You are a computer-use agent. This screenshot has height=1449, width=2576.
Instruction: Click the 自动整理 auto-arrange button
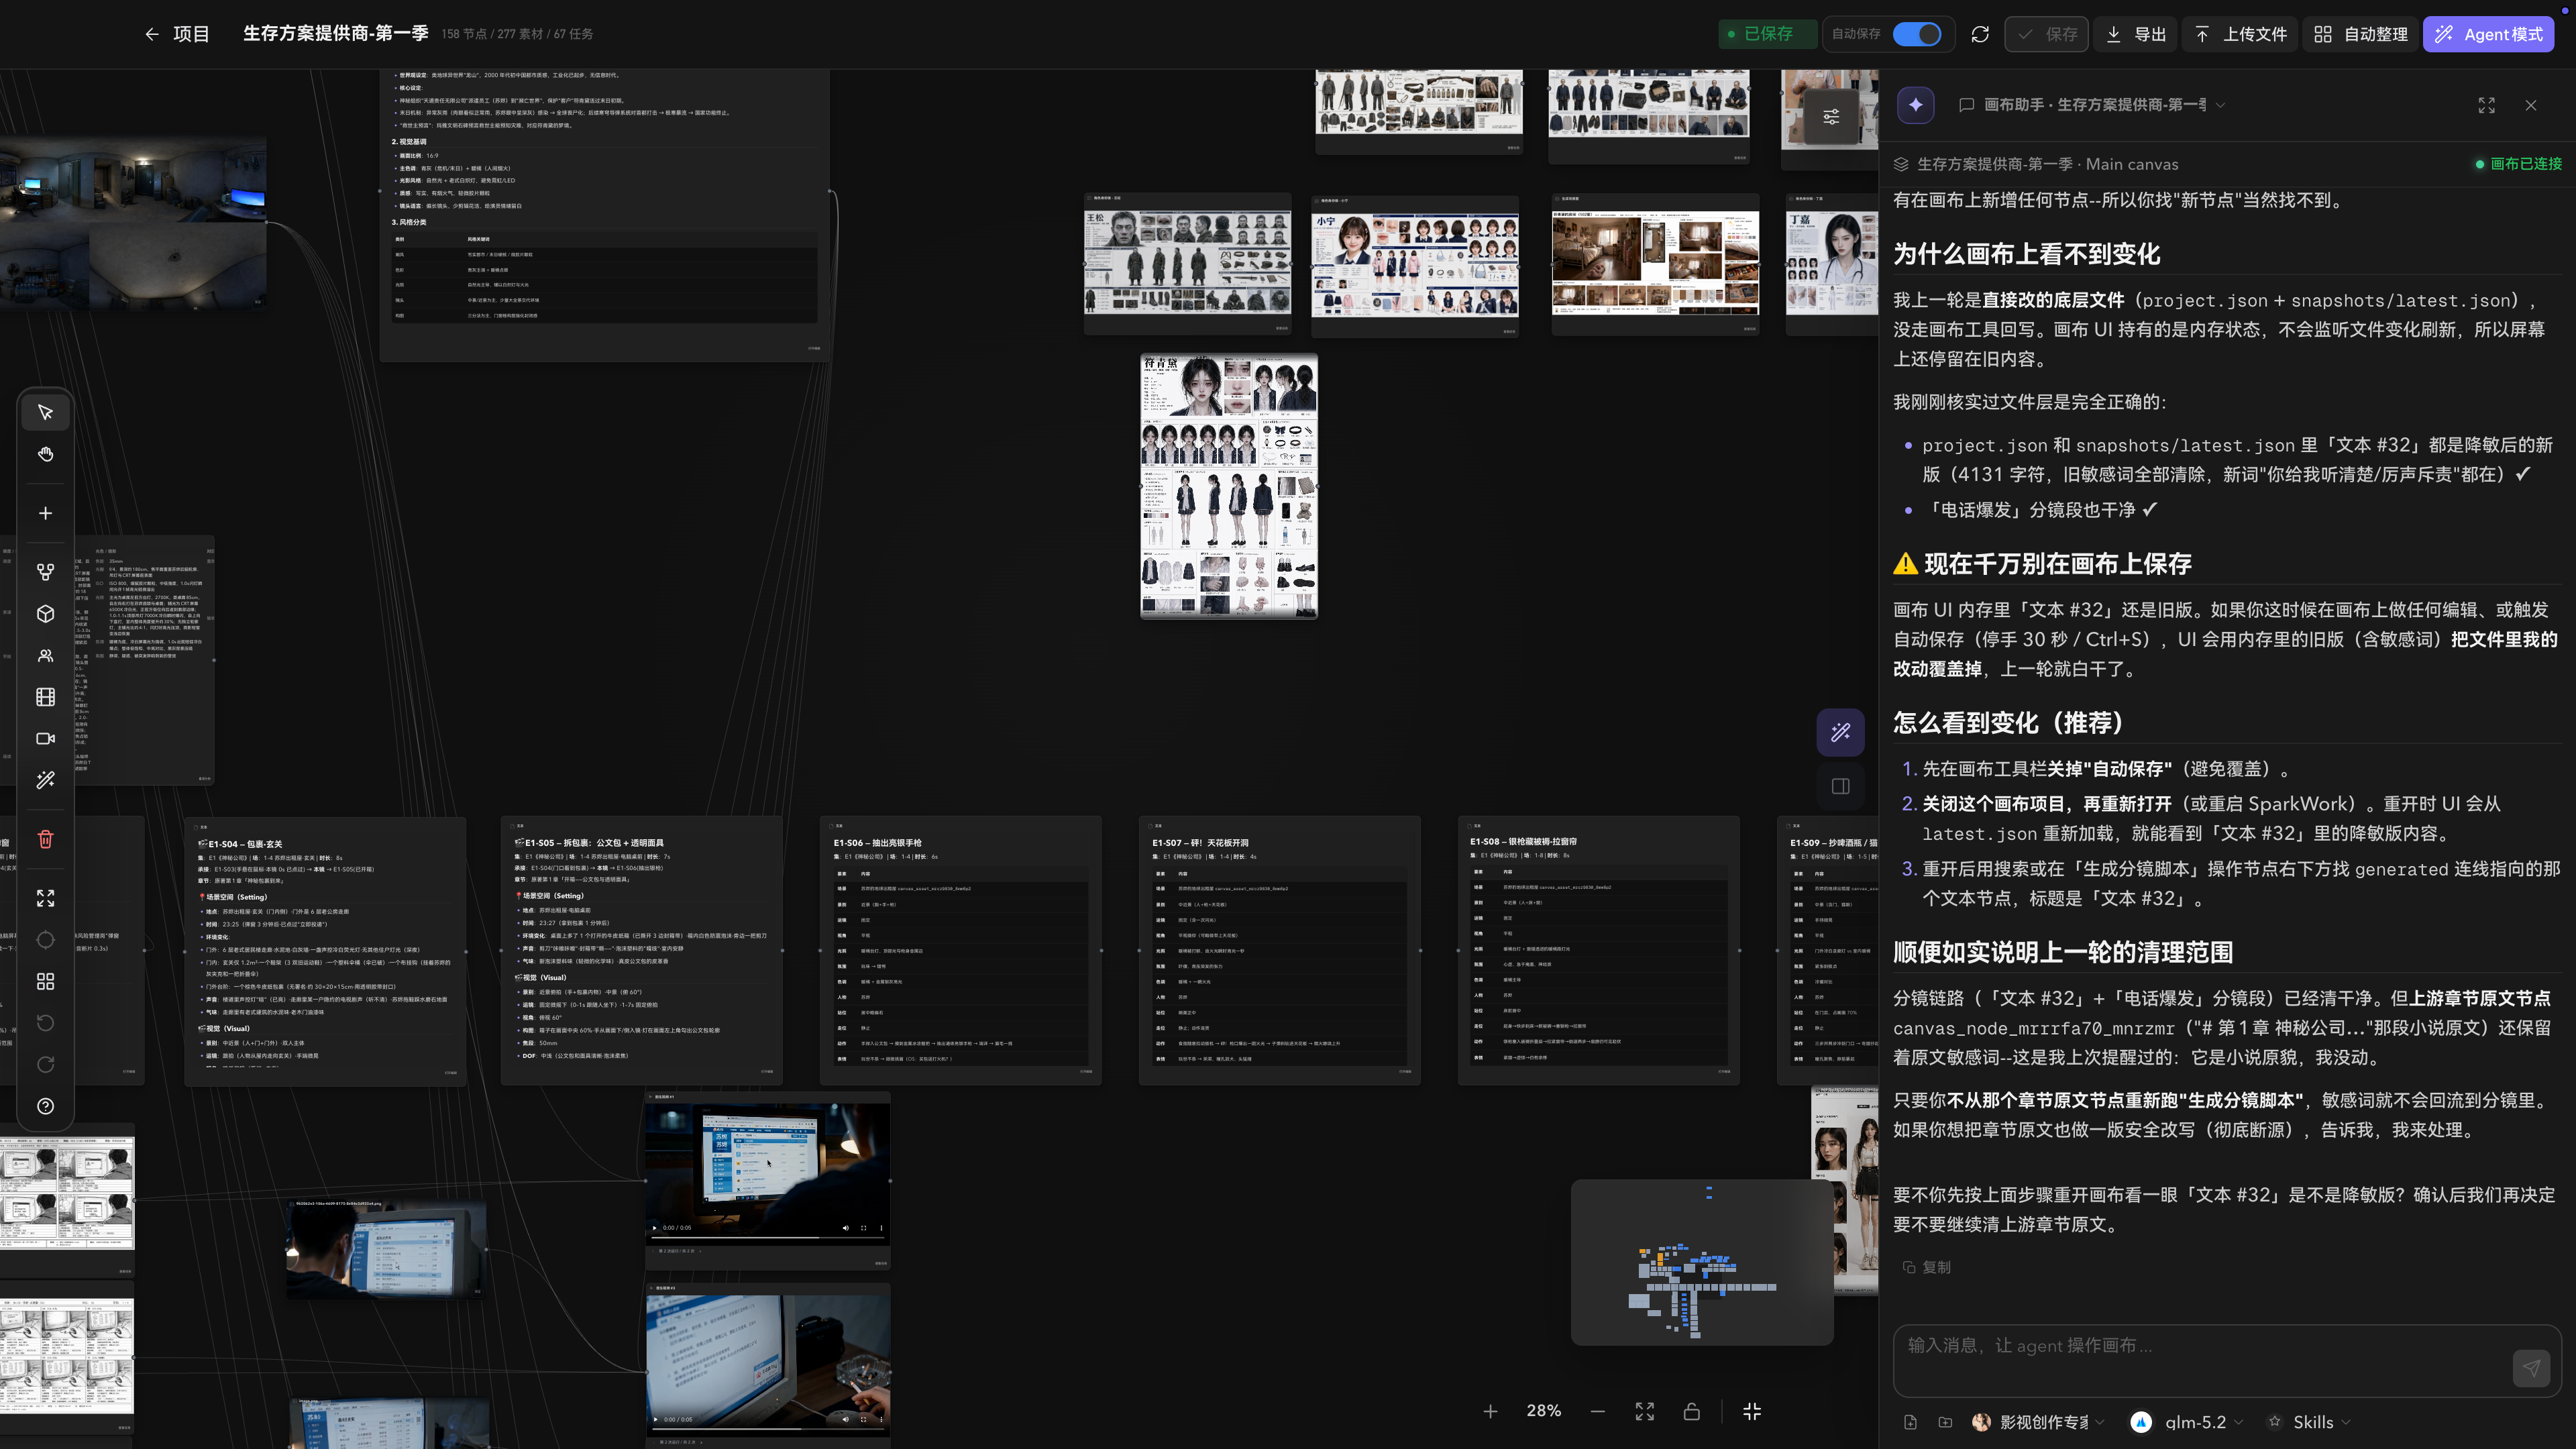(x=2360, y=34)
